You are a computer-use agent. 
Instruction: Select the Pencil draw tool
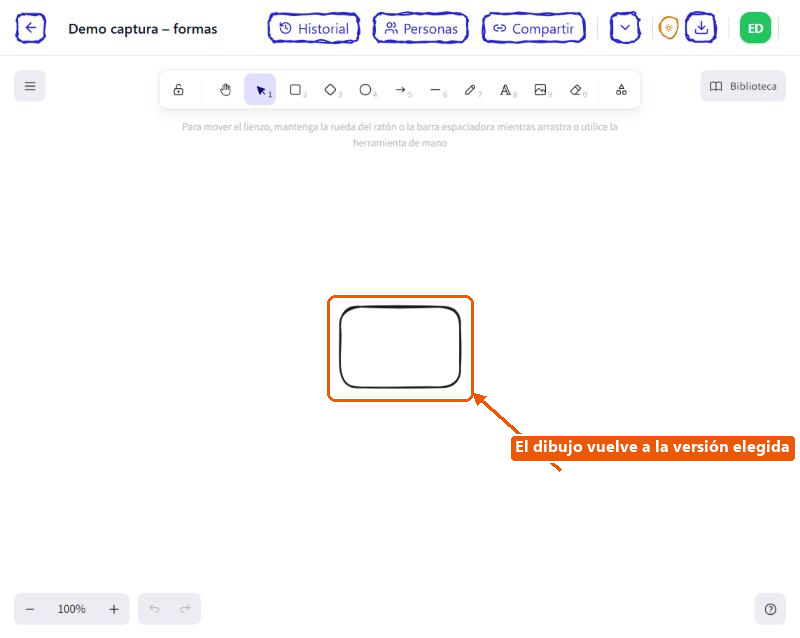pyautogui.click(x=470, y=90)
